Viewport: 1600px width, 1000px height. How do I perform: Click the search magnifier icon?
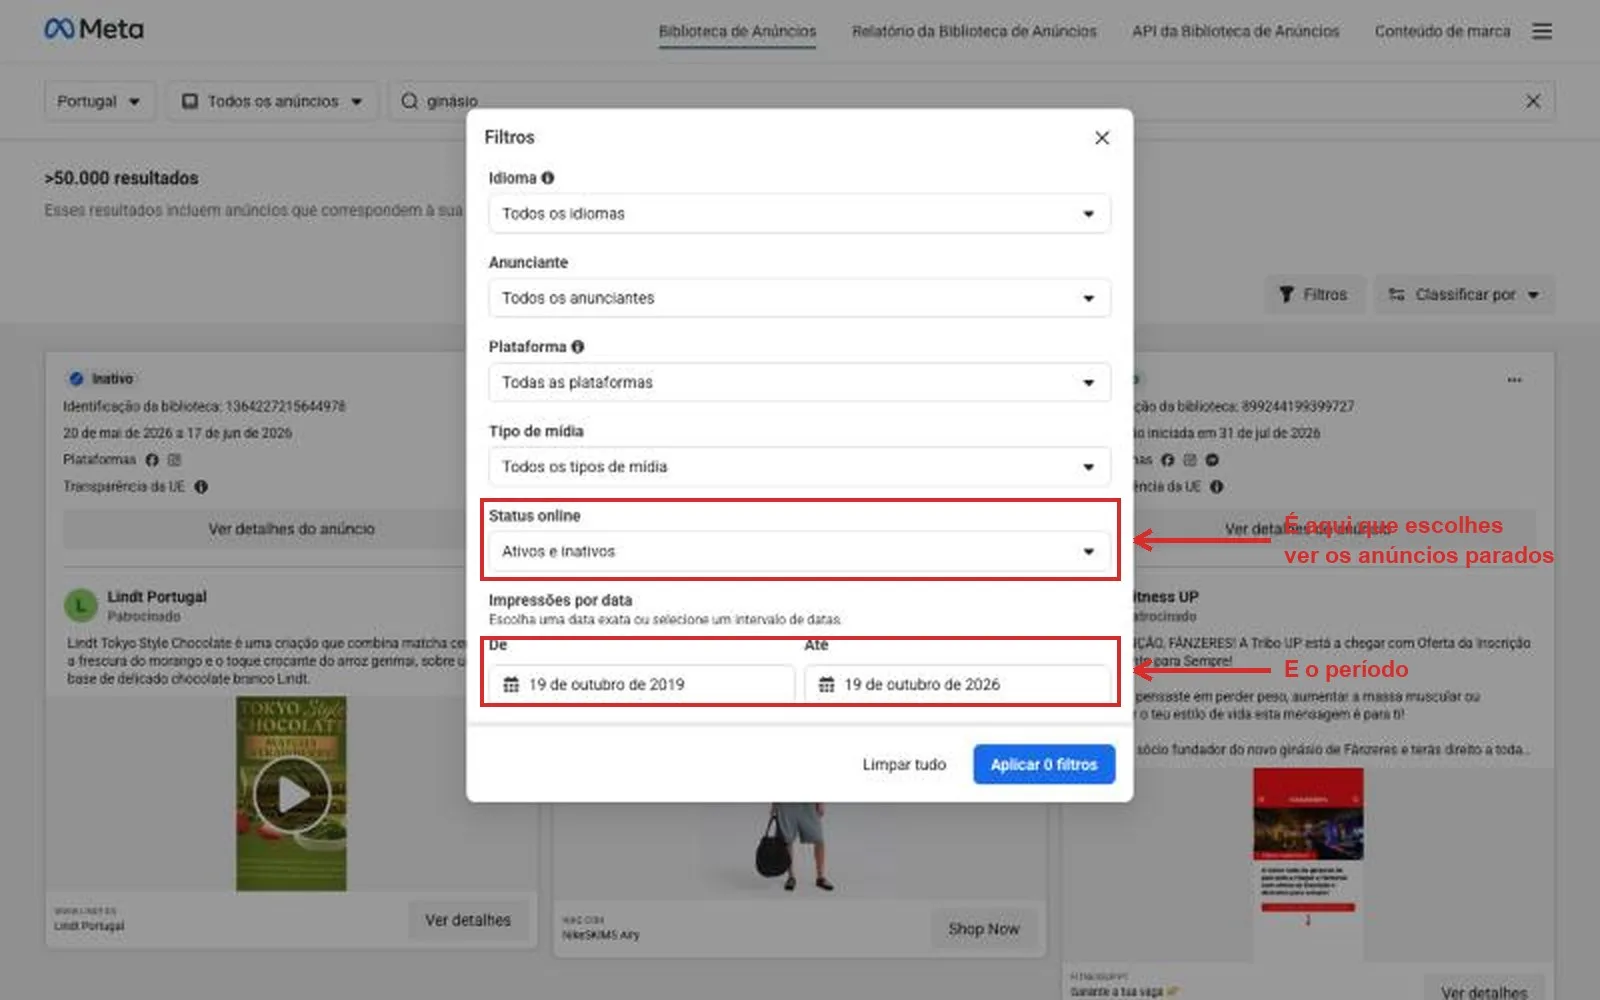pos(409,101)
